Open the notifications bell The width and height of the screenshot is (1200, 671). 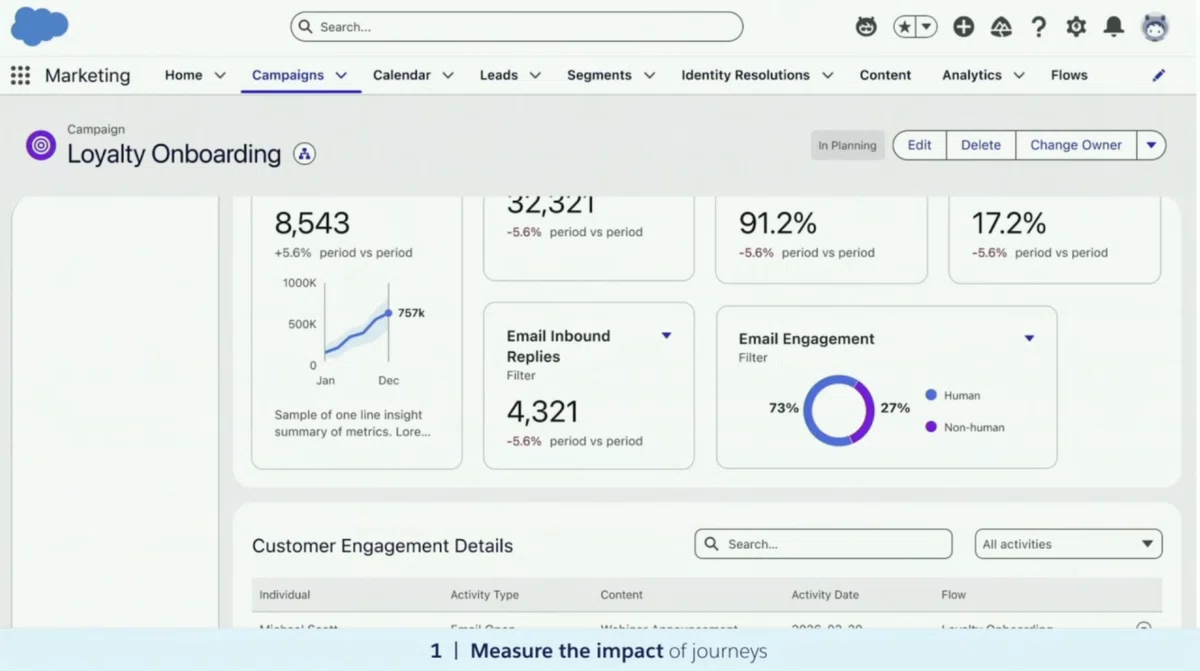(x=1113, y=27)
